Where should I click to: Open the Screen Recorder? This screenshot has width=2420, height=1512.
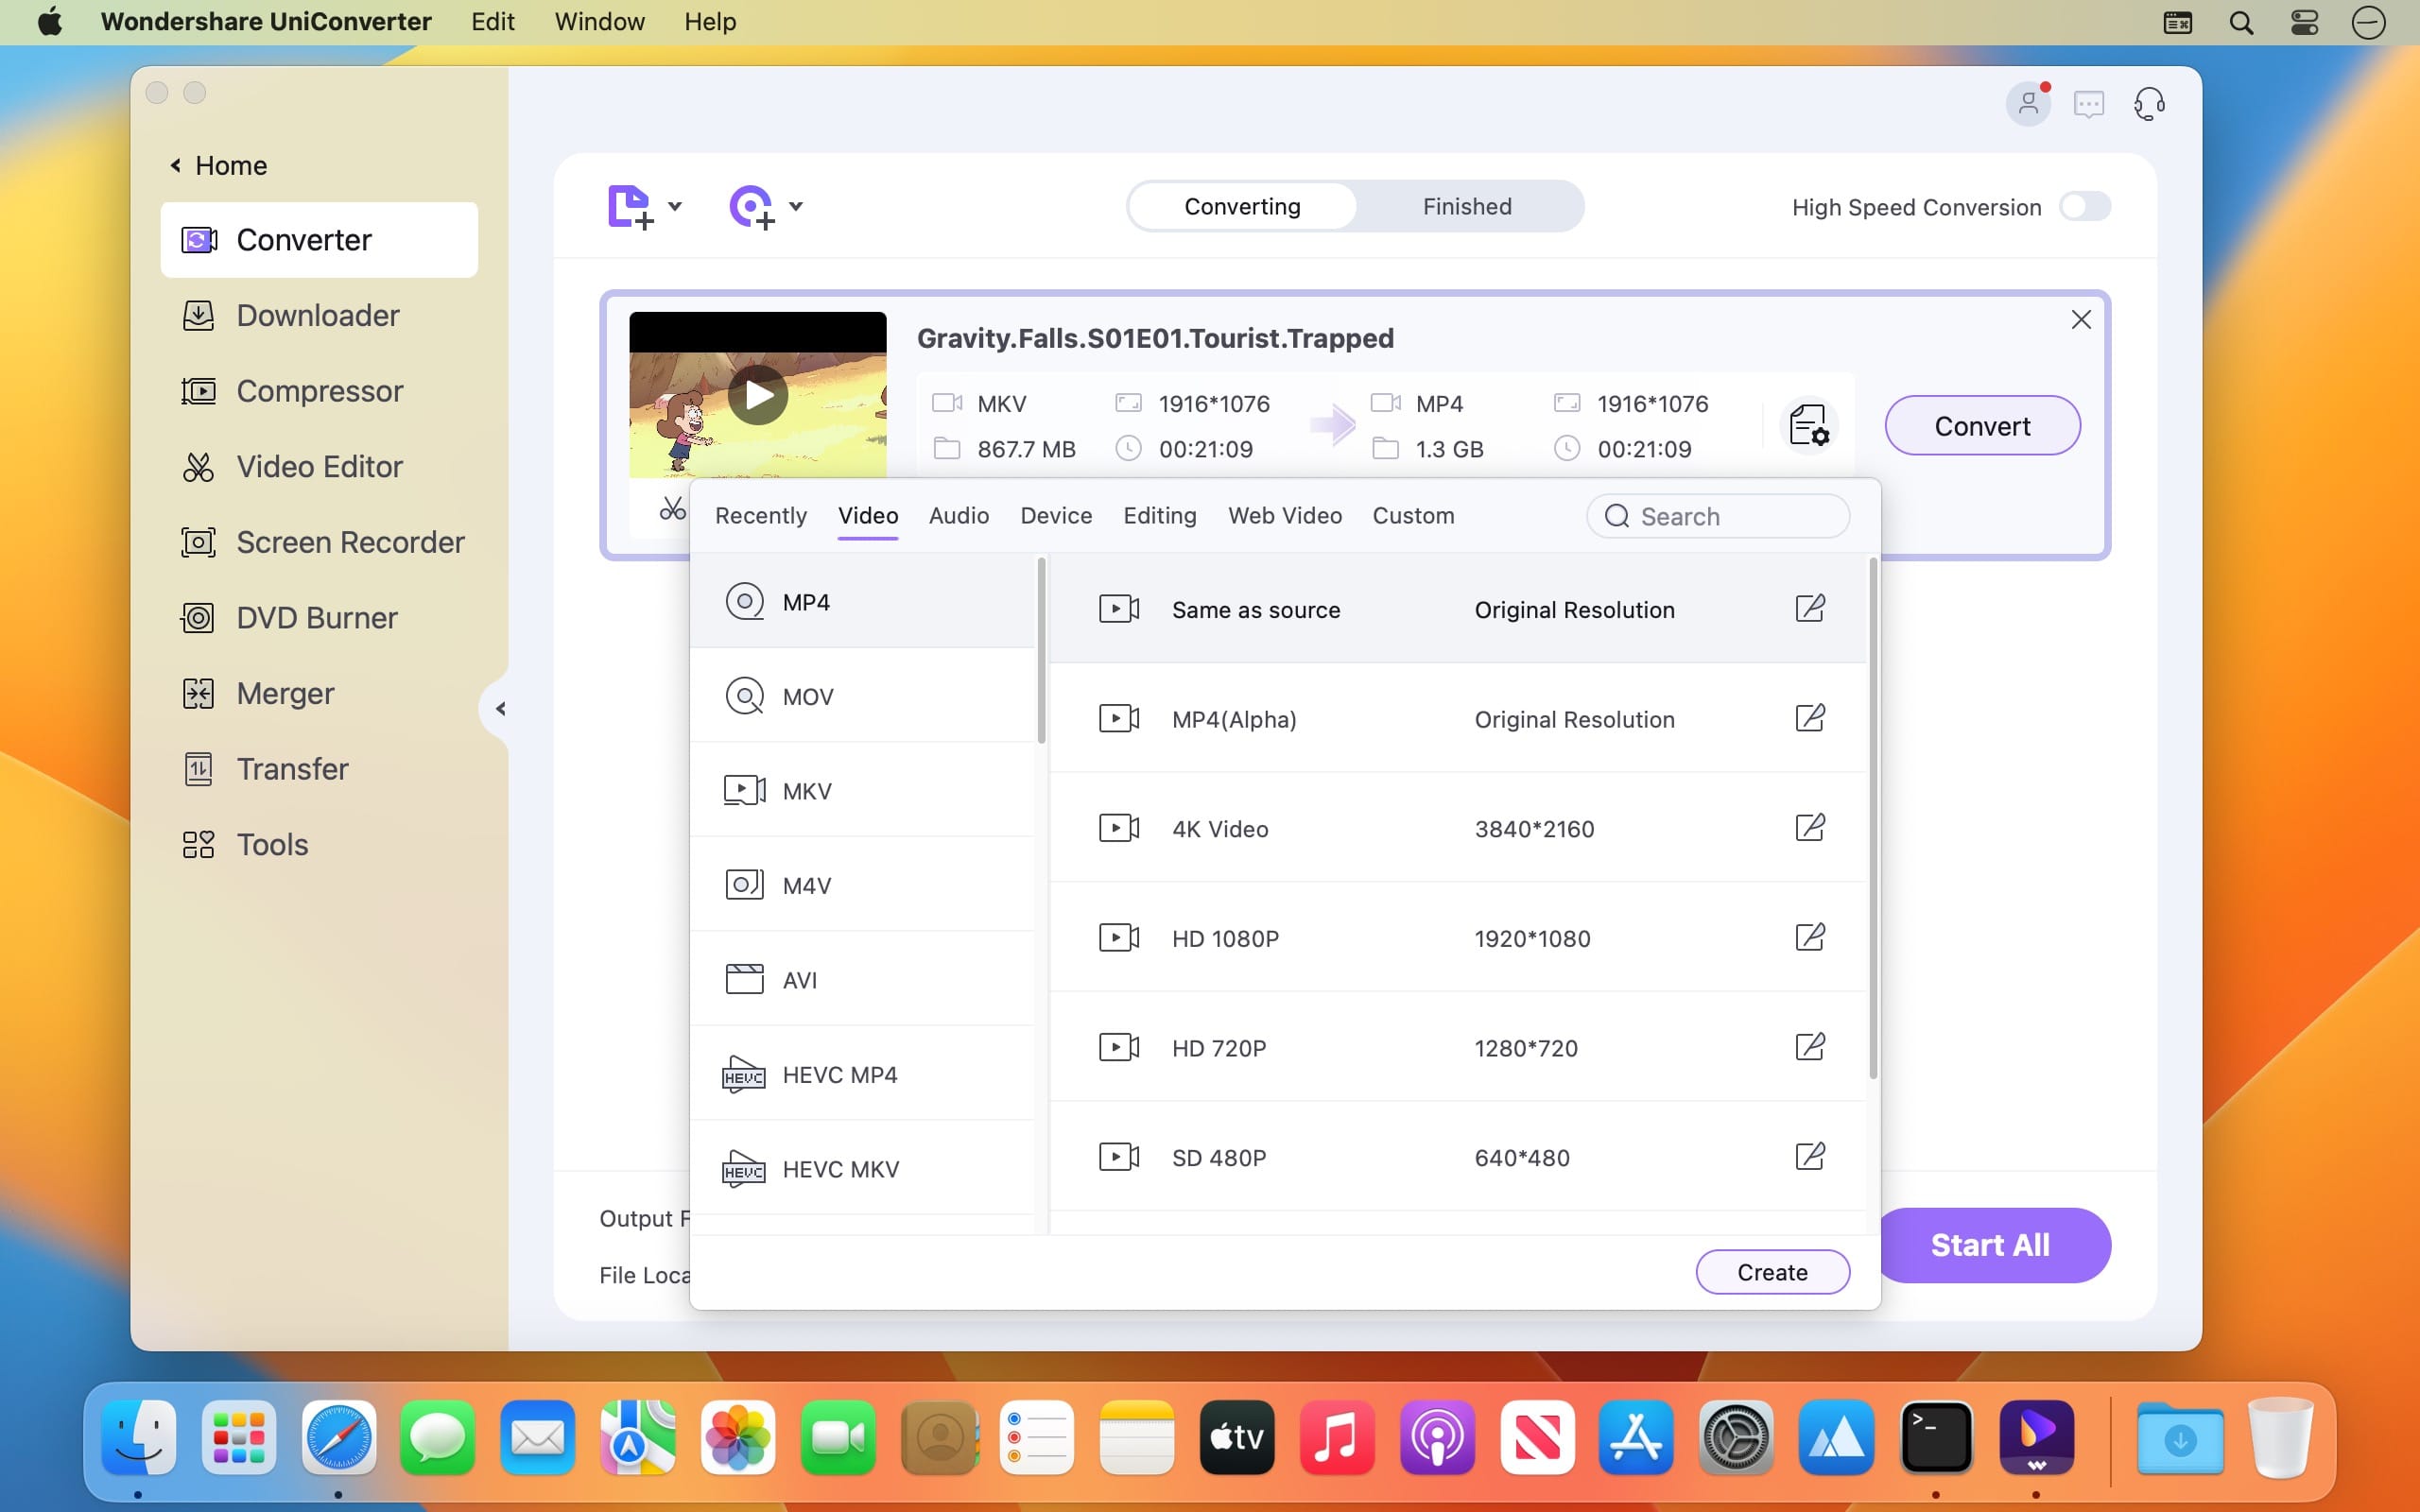(347, 542)
